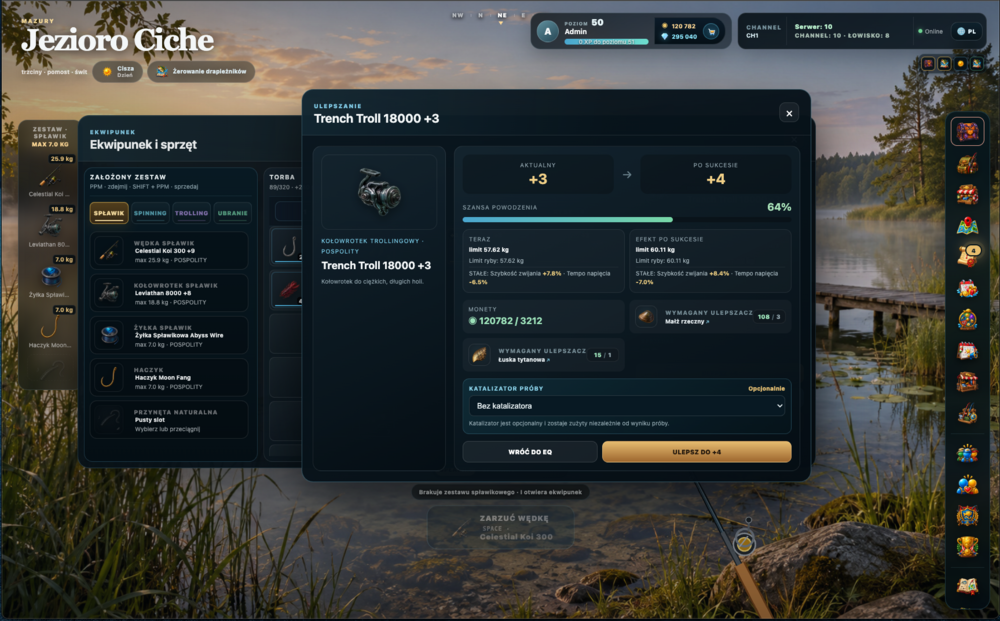Click the hook item in the Torba bag
Screen dimensions: 1000x621
(288, 245)
